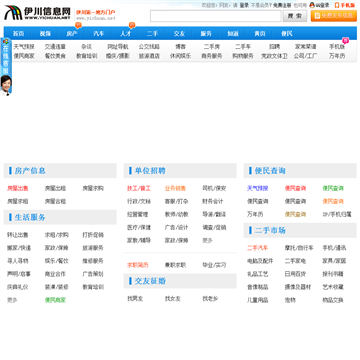
Task: Click 搬家/快递 under 生活服务
Action: tap(19, 248)
